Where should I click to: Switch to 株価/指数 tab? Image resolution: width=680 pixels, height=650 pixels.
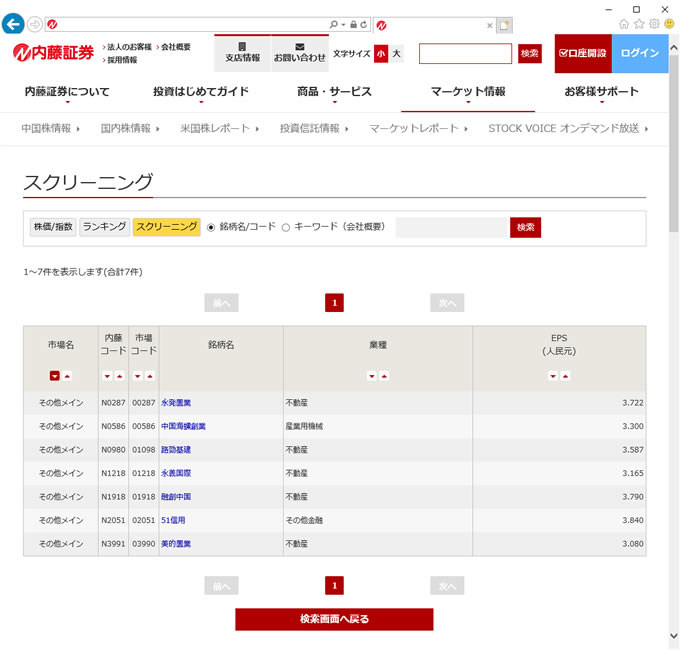coord(53,227)
